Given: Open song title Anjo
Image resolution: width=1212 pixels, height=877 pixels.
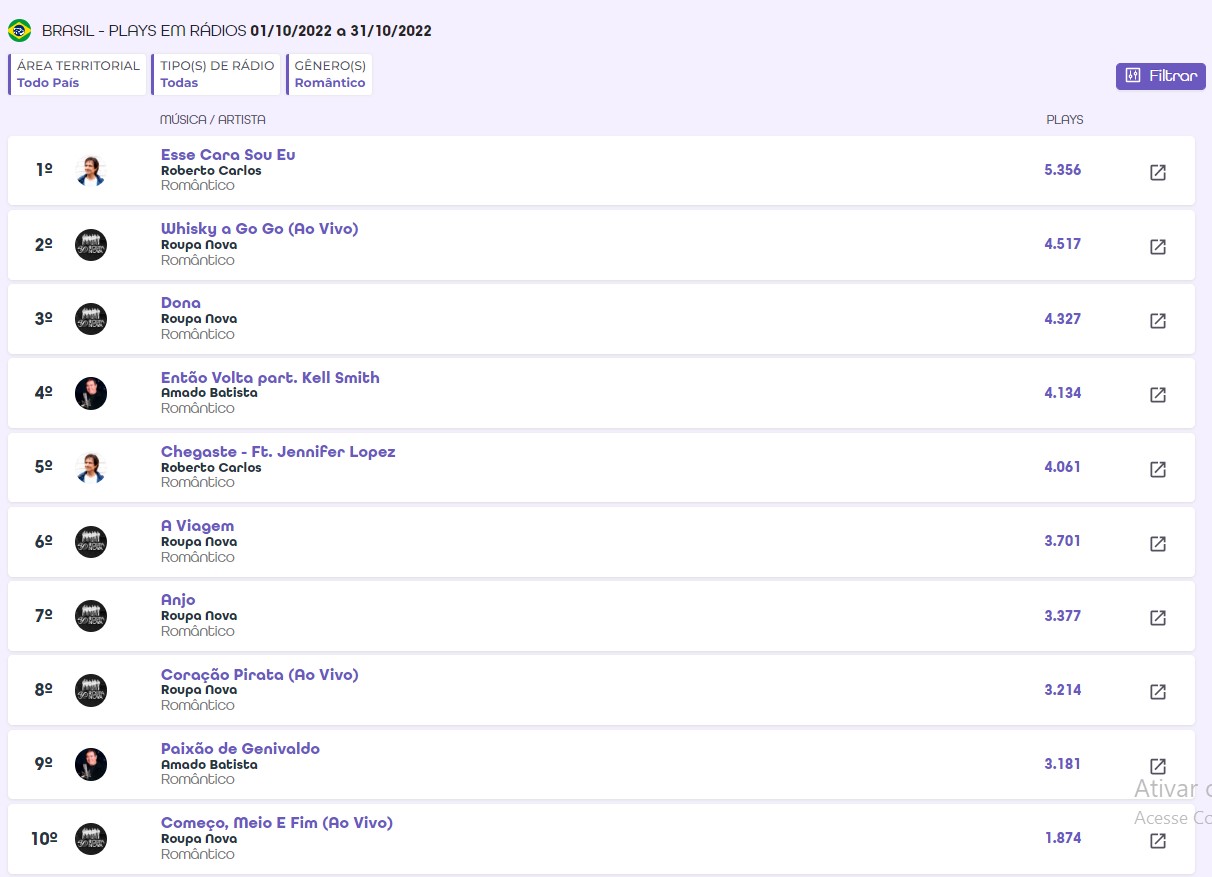Looking at the screenshot, I should [x=178, y=600].
